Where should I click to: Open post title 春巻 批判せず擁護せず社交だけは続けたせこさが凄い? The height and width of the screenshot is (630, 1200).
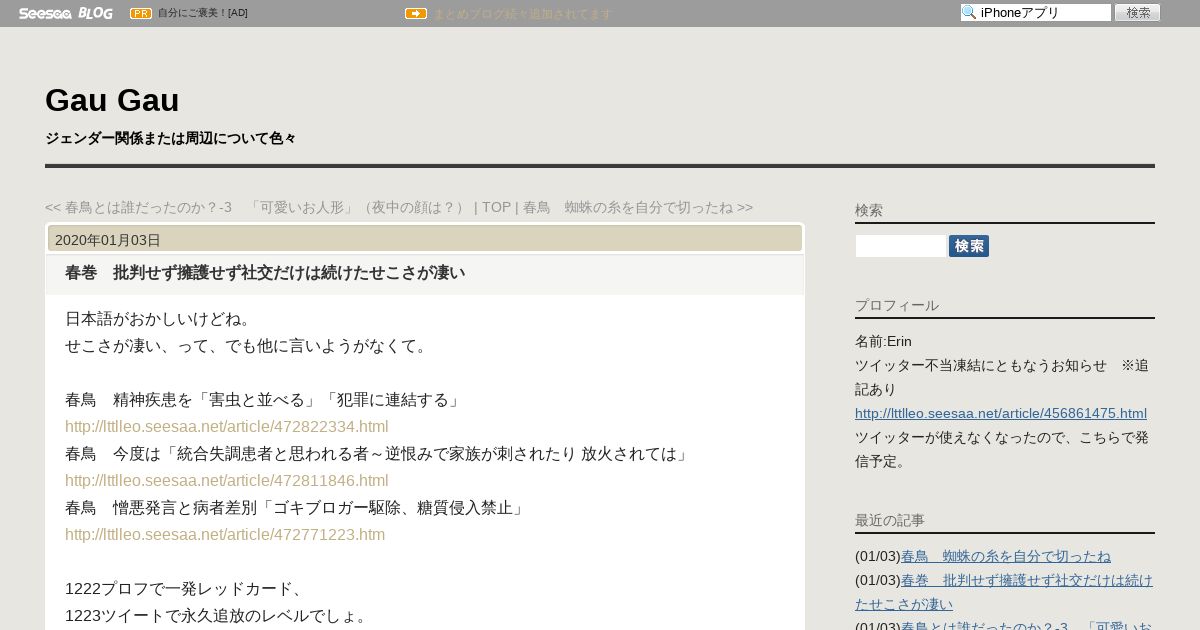point(265,273)
